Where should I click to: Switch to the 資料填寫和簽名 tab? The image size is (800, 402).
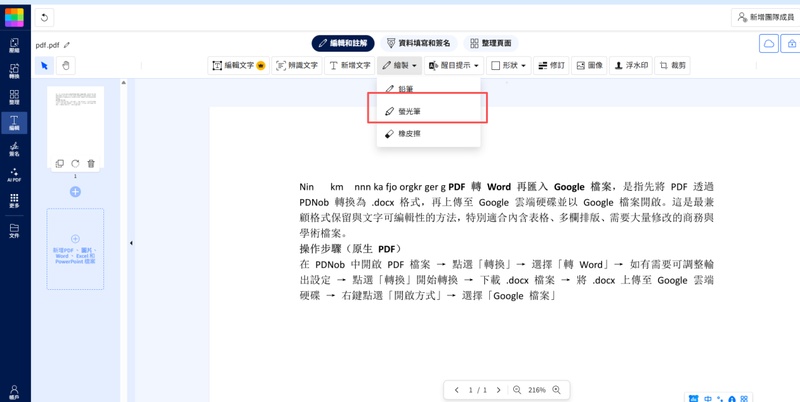coord(418,43)
